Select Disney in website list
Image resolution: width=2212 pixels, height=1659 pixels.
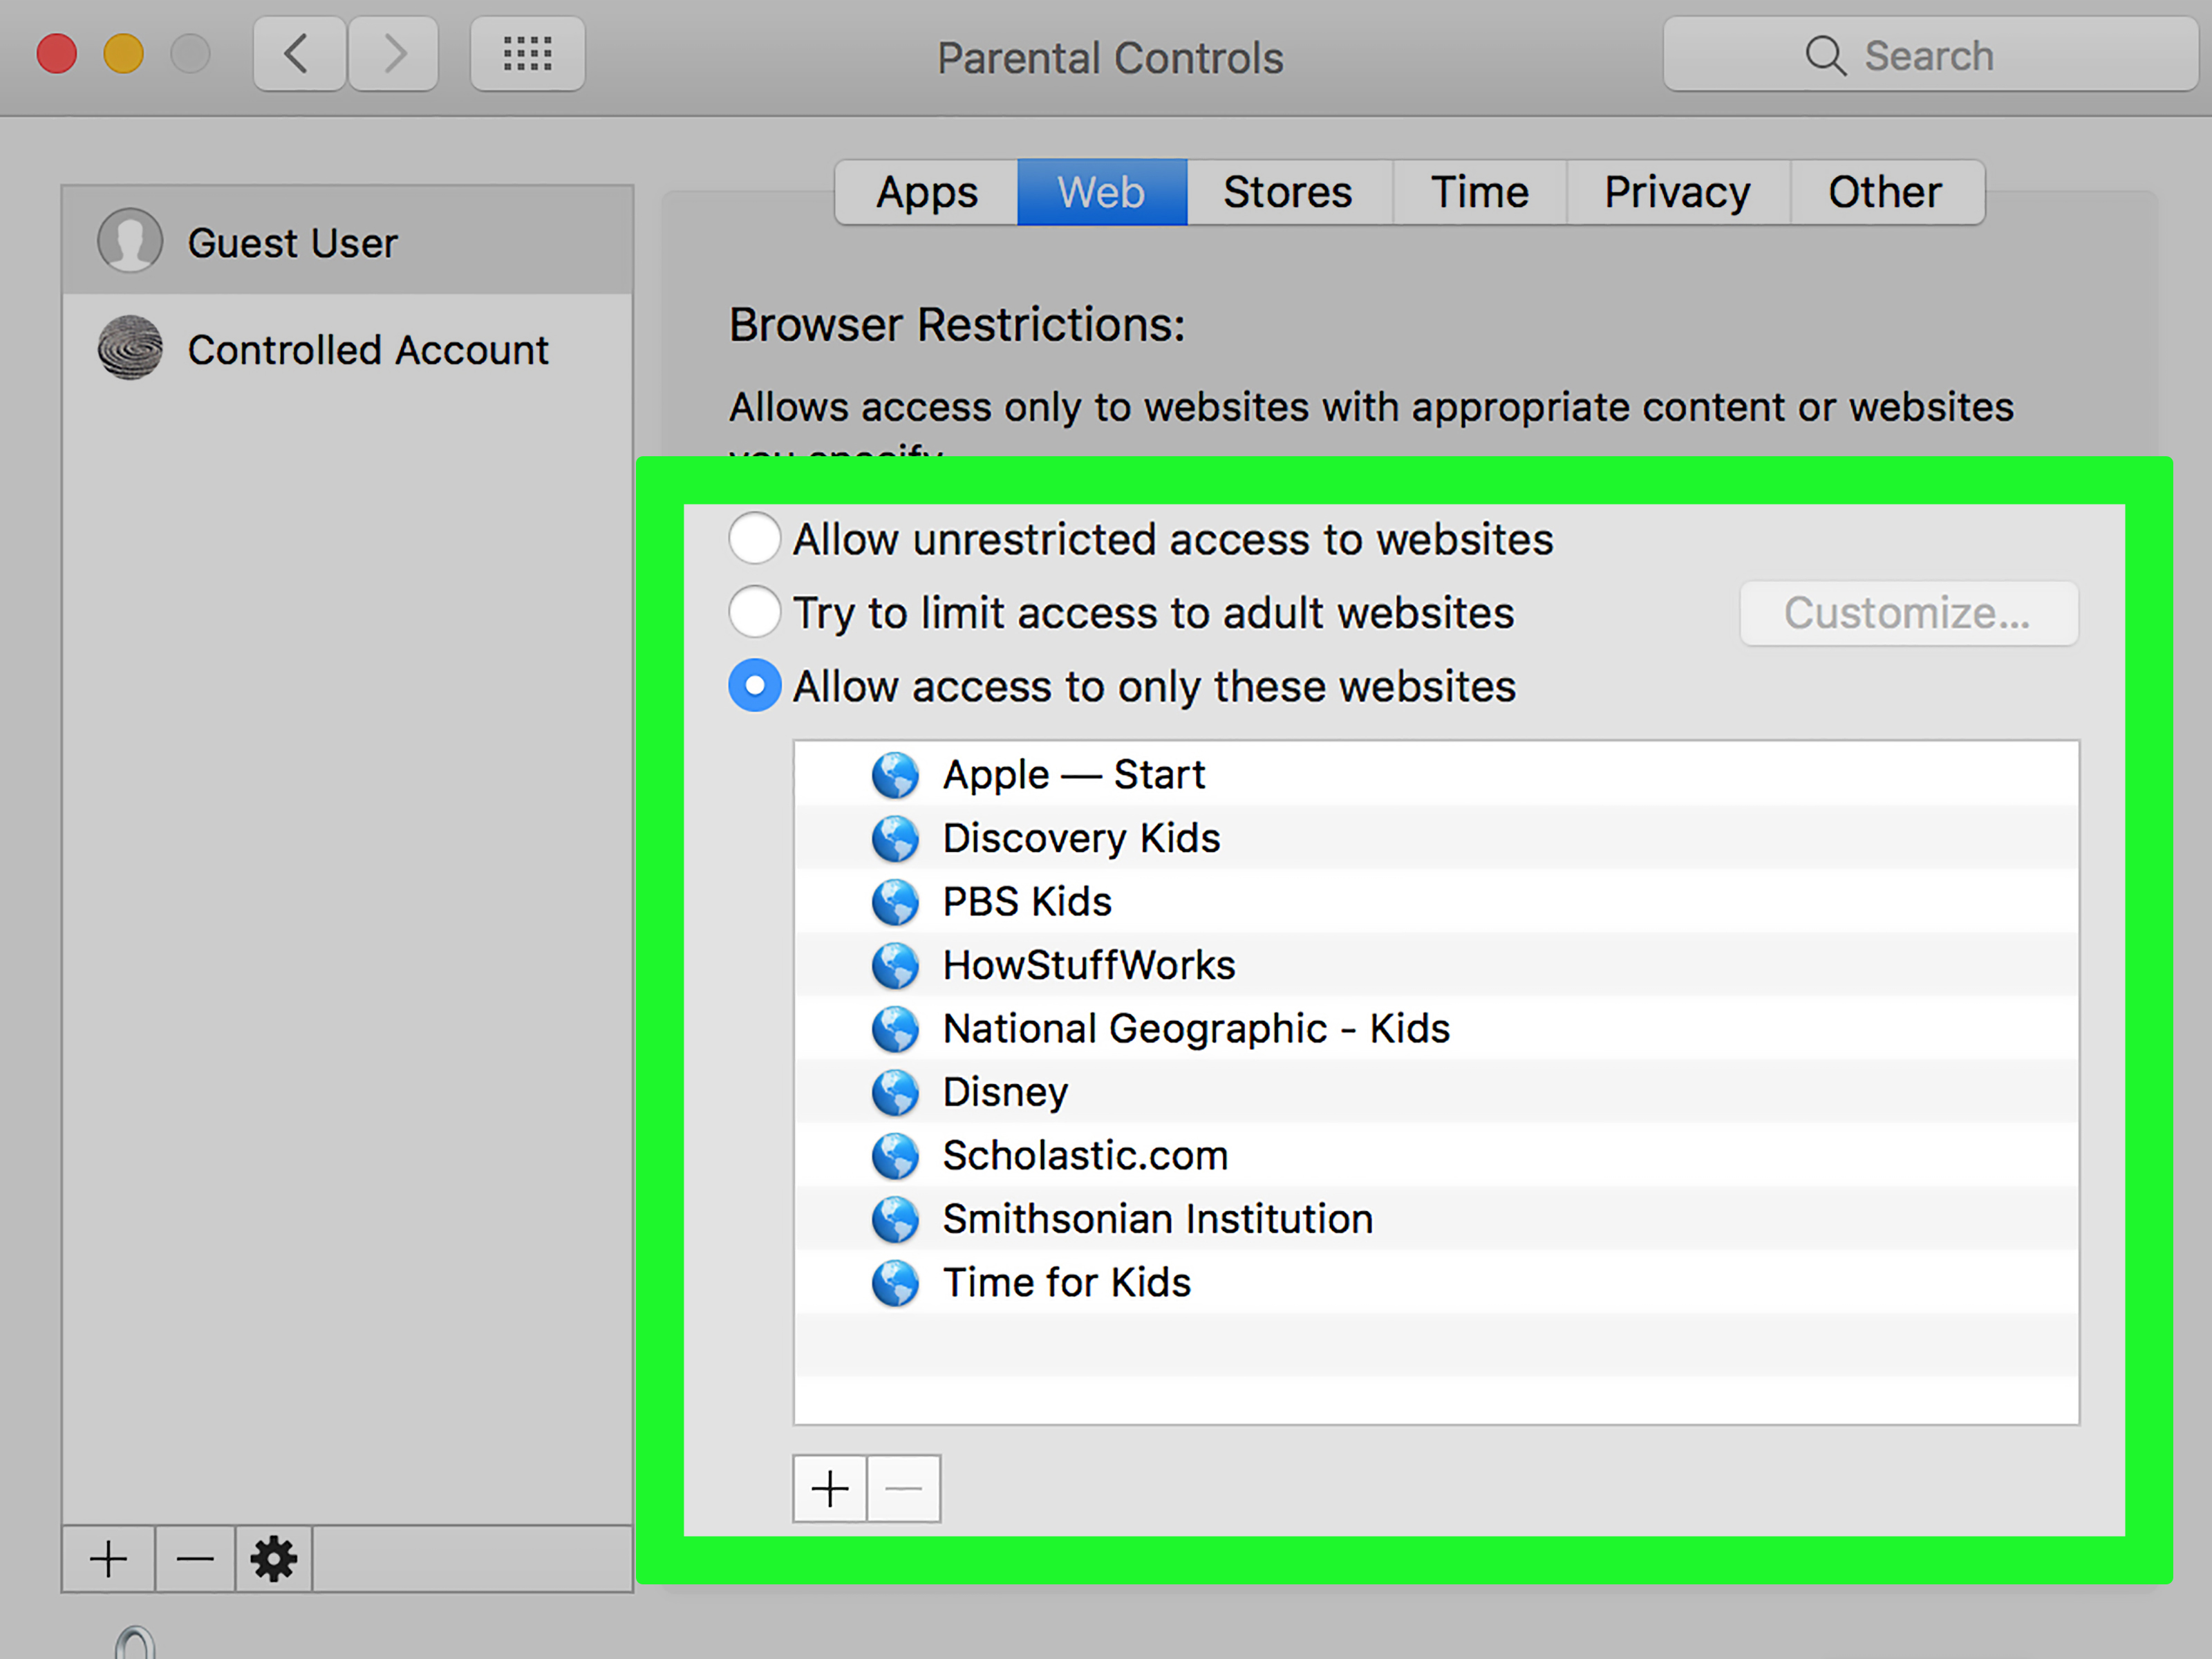coord(1436,1092)
